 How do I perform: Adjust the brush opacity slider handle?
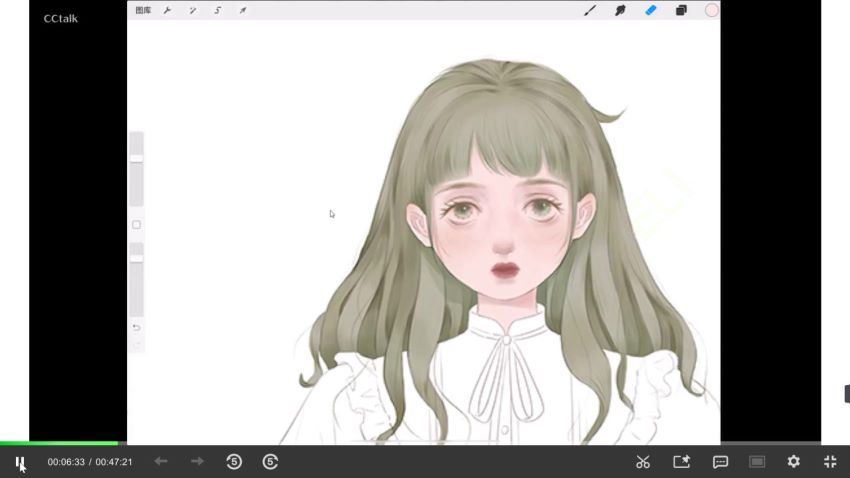point(137,259)
